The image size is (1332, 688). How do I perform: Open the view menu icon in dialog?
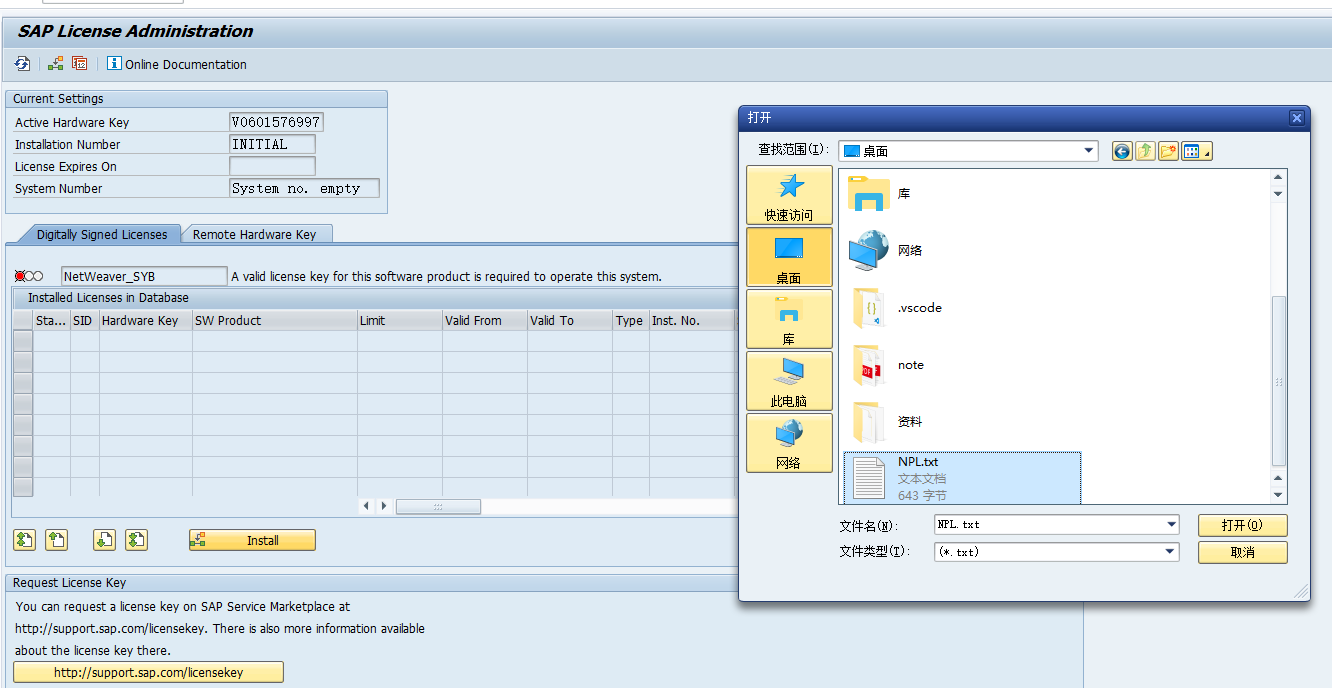pos(1196,151)
